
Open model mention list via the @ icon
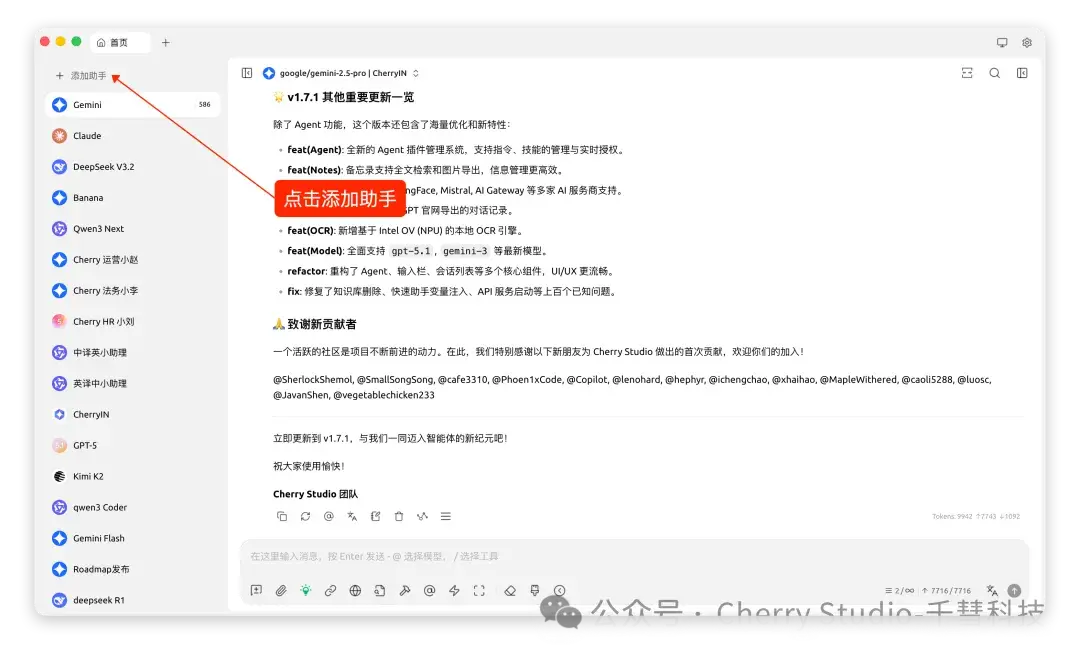428,590
